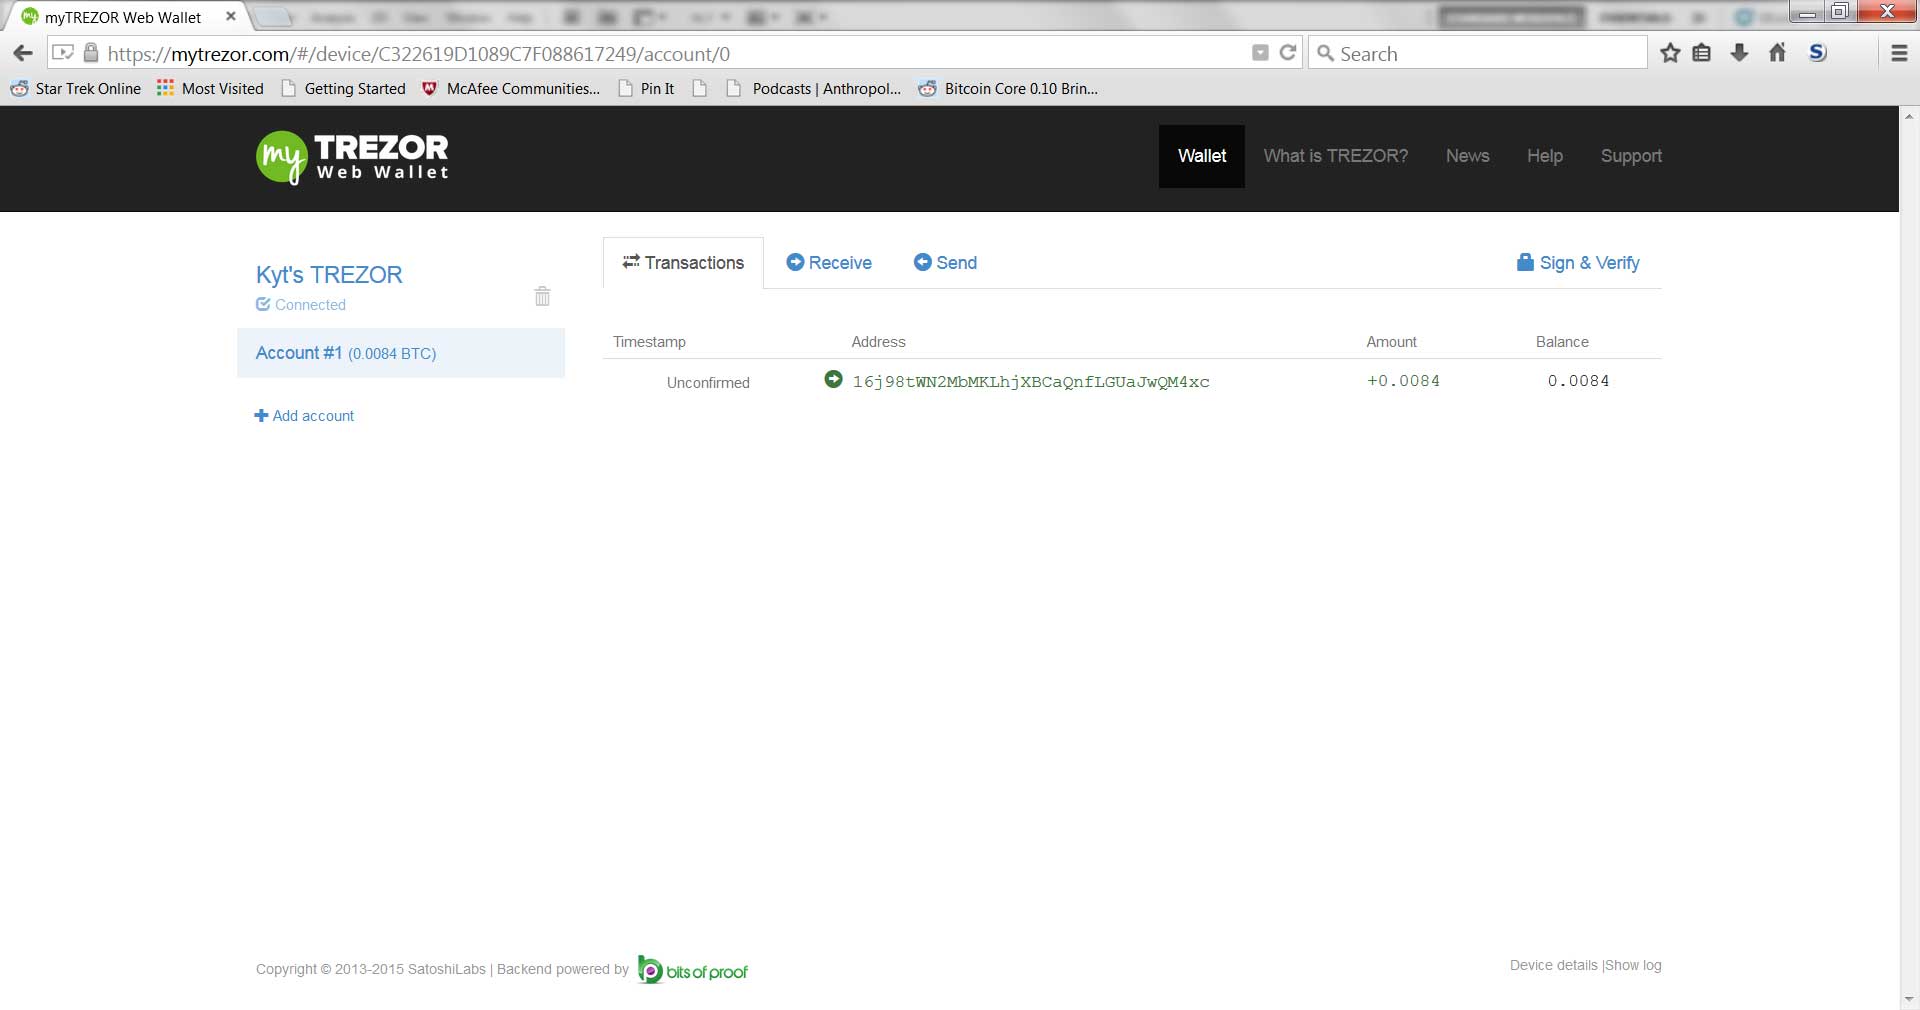Switch to the Transactions tab
Screen dimensions: 1920x1010
point(683,263)
